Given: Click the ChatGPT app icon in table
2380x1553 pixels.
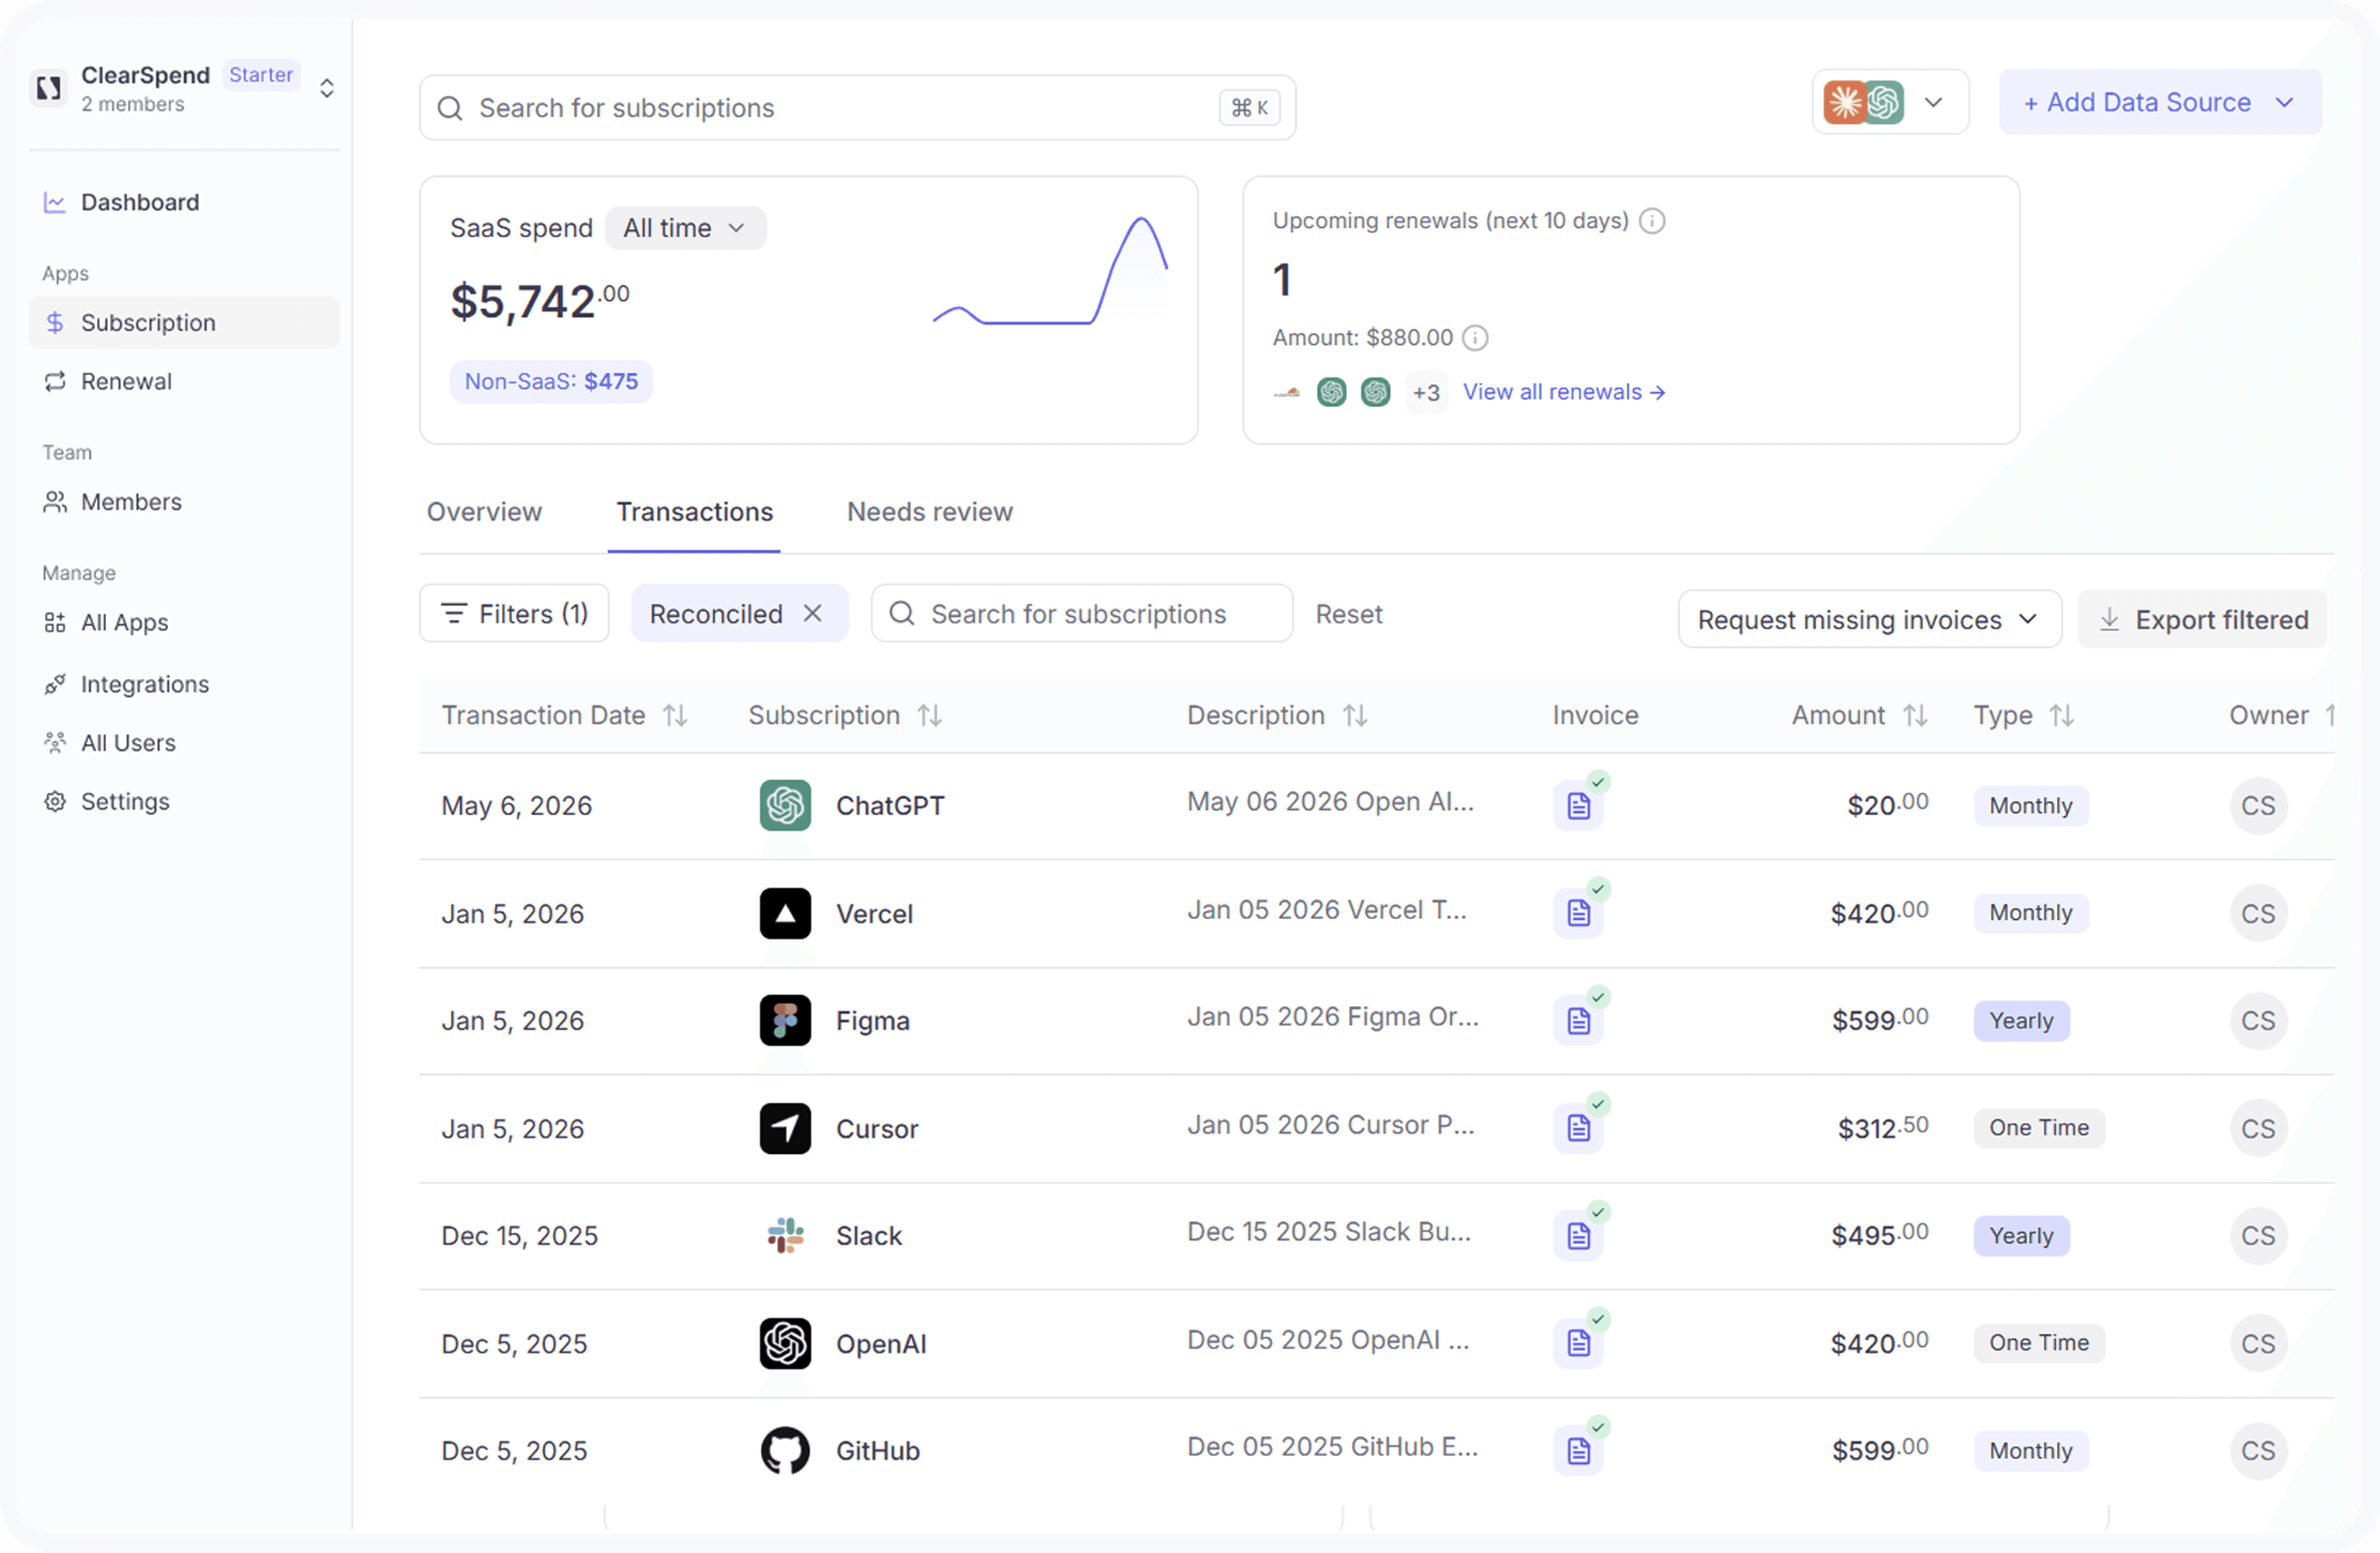Looking at the screenshot, I should click(x=785, y=805).
